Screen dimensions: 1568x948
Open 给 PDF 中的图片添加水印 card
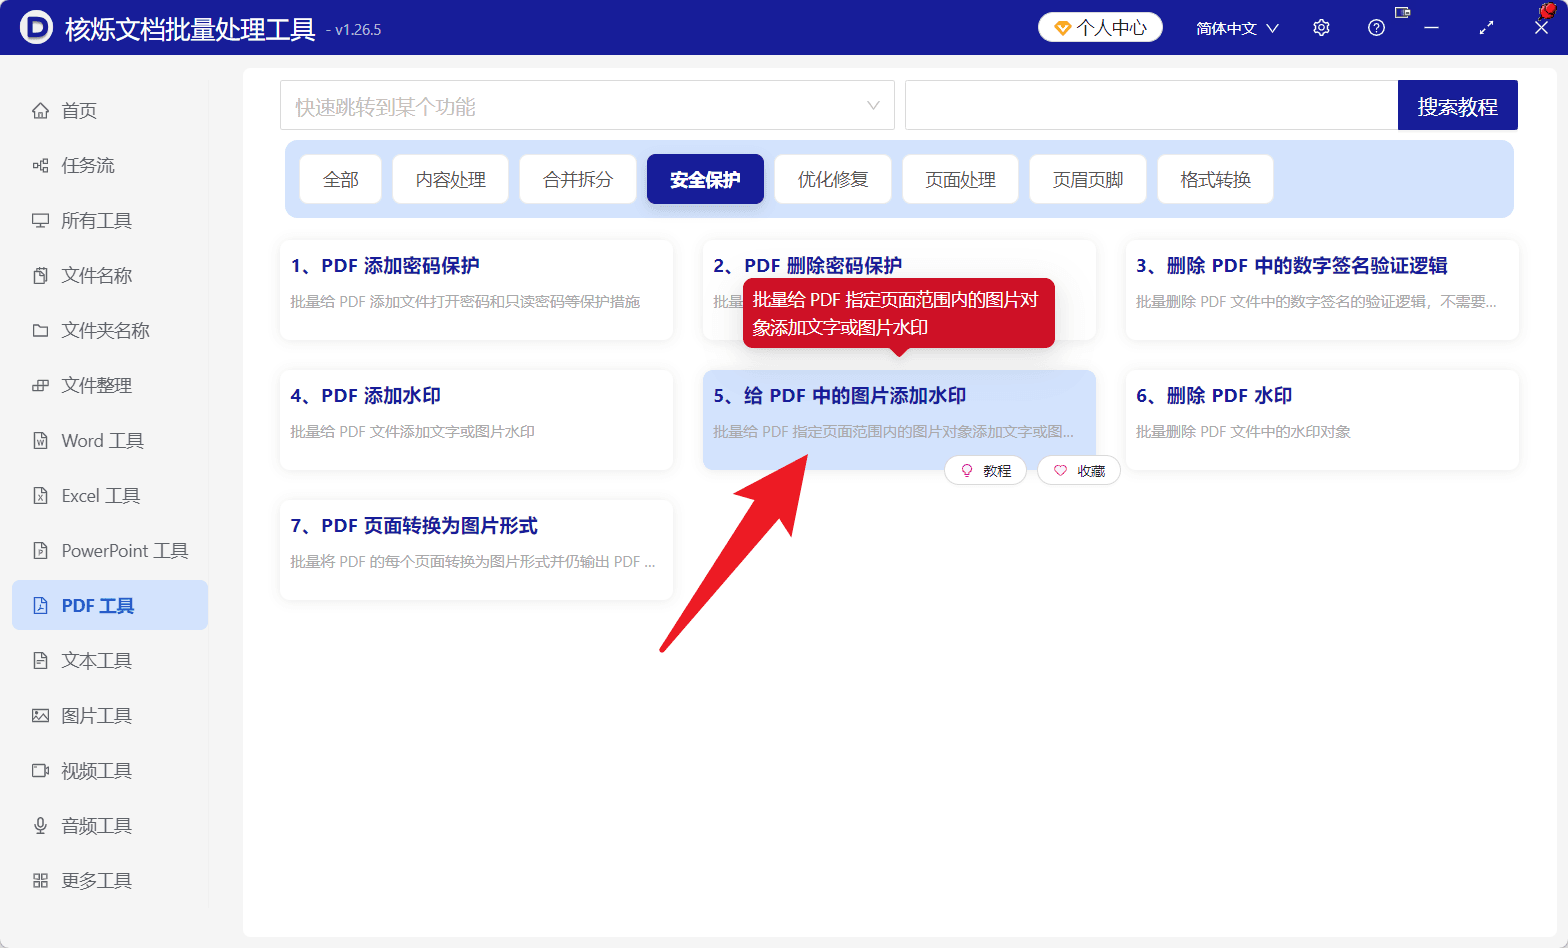899,420
